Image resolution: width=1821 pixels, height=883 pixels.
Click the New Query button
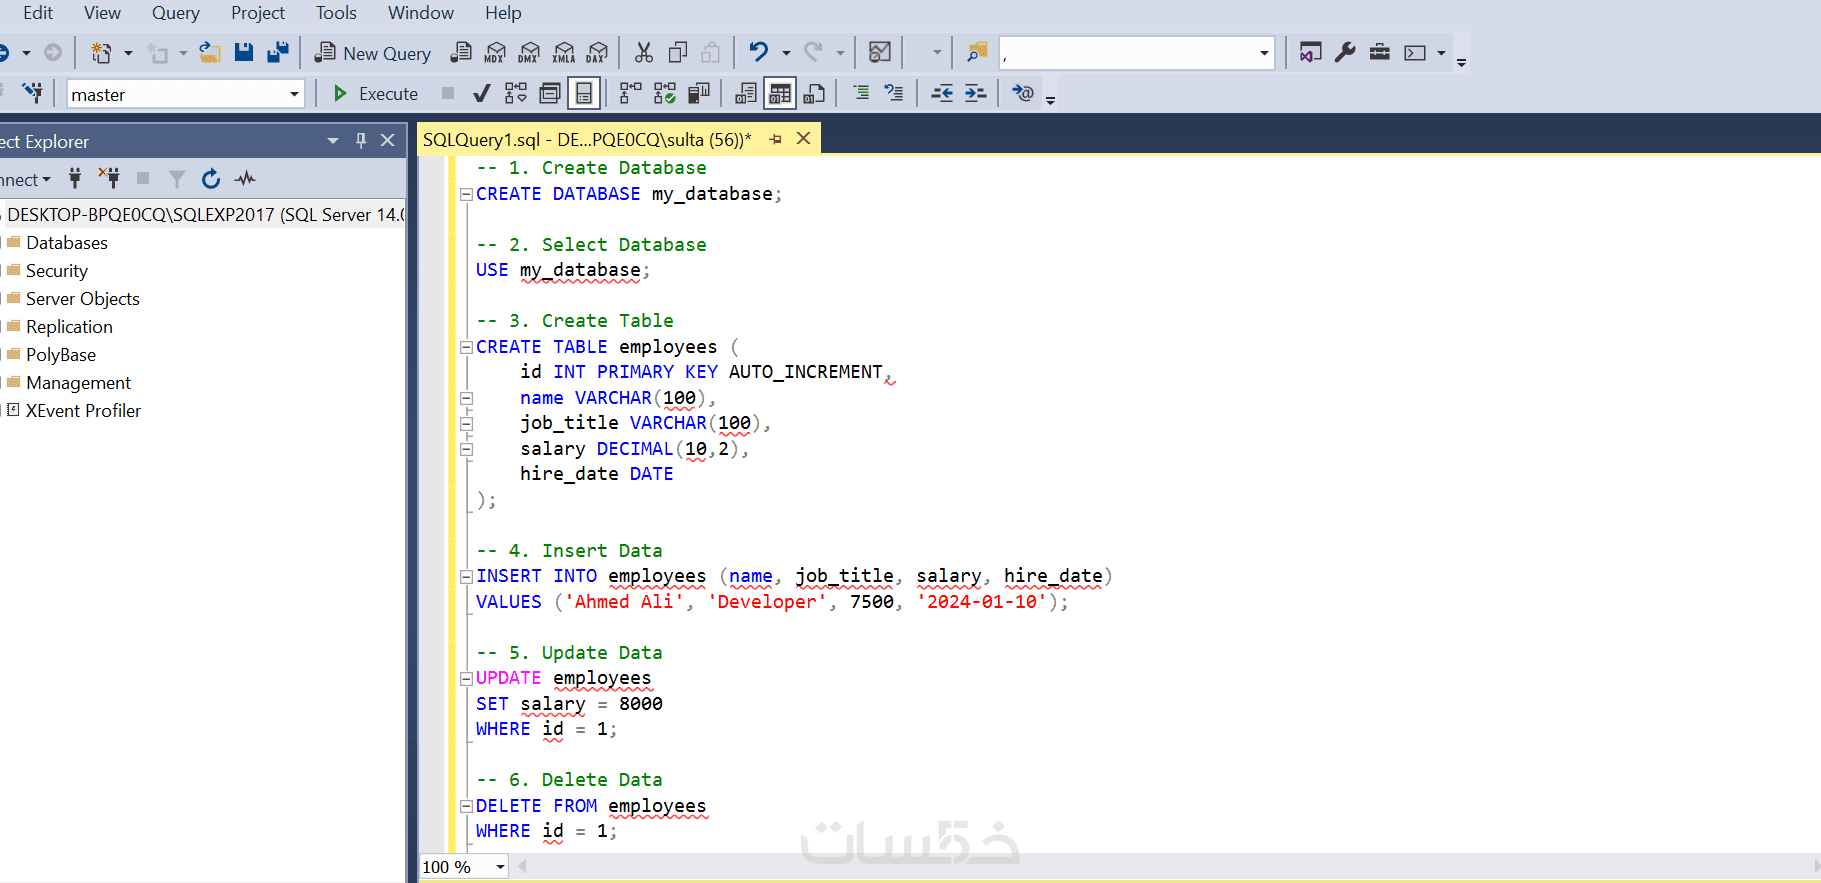coord(372,53)
